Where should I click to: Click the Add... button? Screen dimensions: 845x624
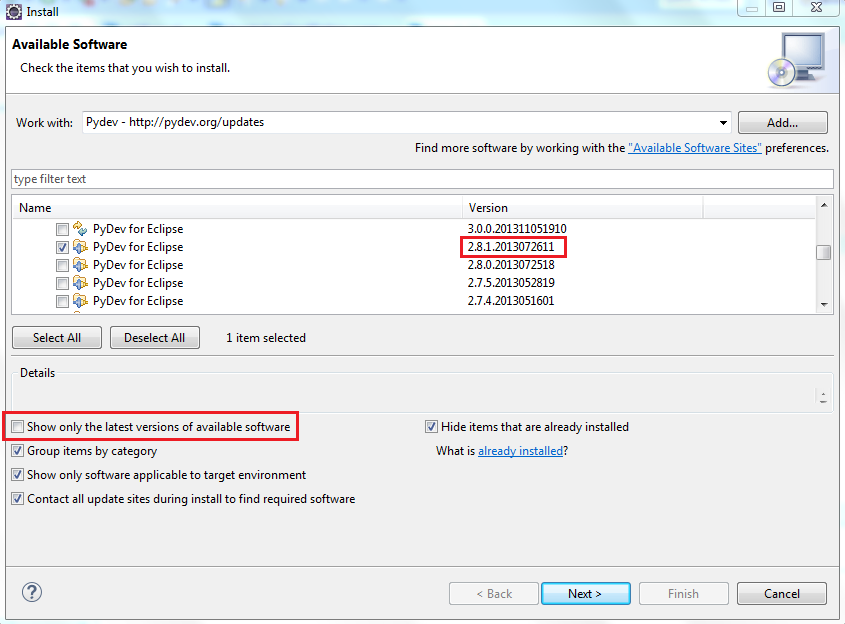[x=782, y=122]
